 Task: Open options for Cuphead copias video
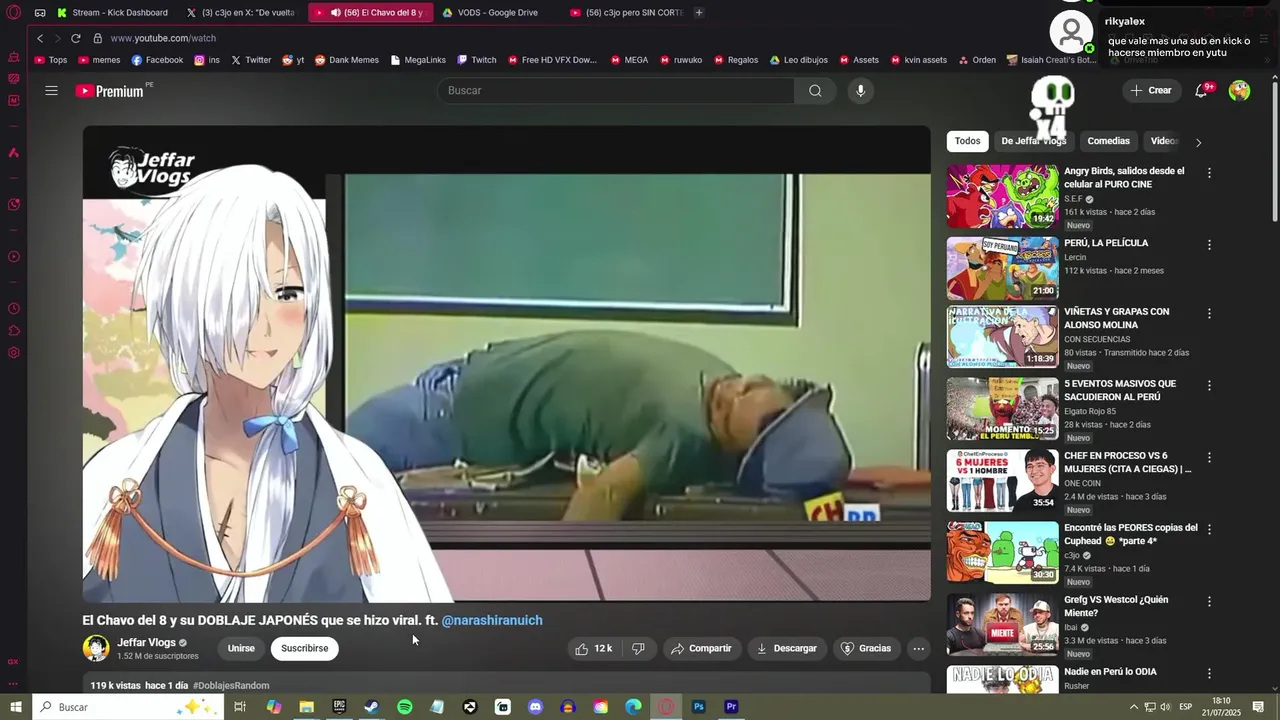[x=1209, y=529]
